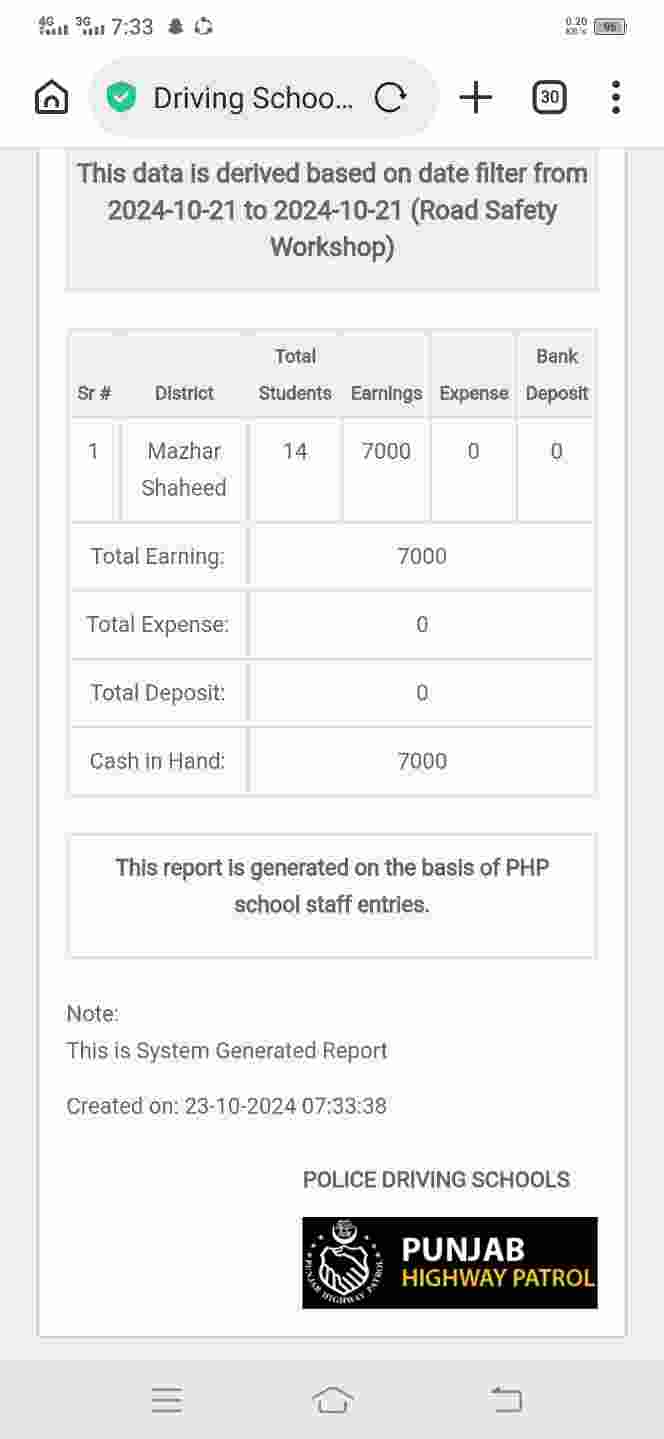Click the Total Students column header
Viewport: 664px width, 1439px height.
(295, 375)
